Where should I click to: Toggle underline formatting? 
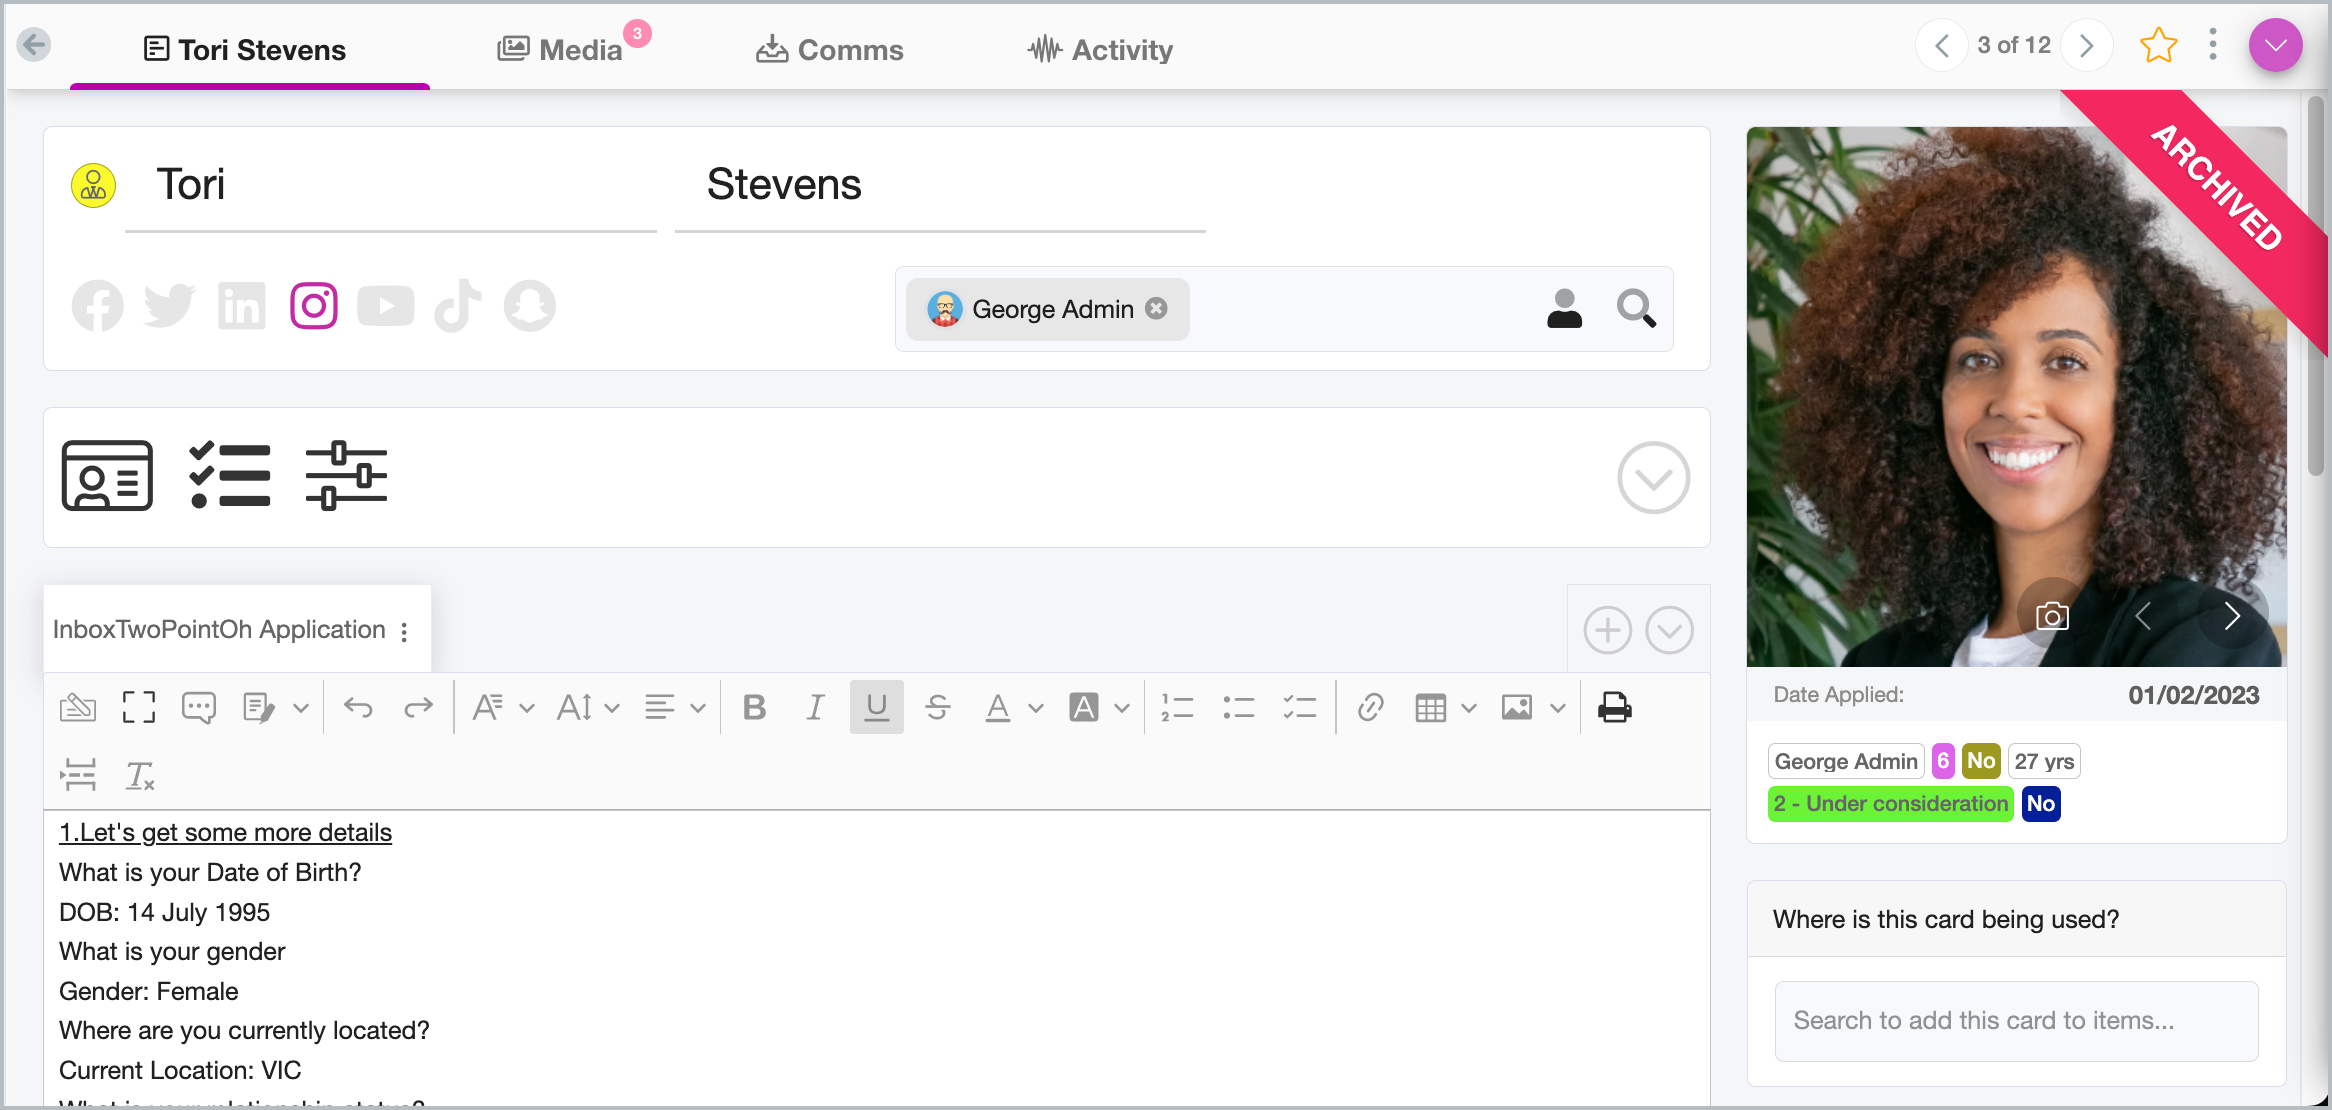click(x=876, y=708)
